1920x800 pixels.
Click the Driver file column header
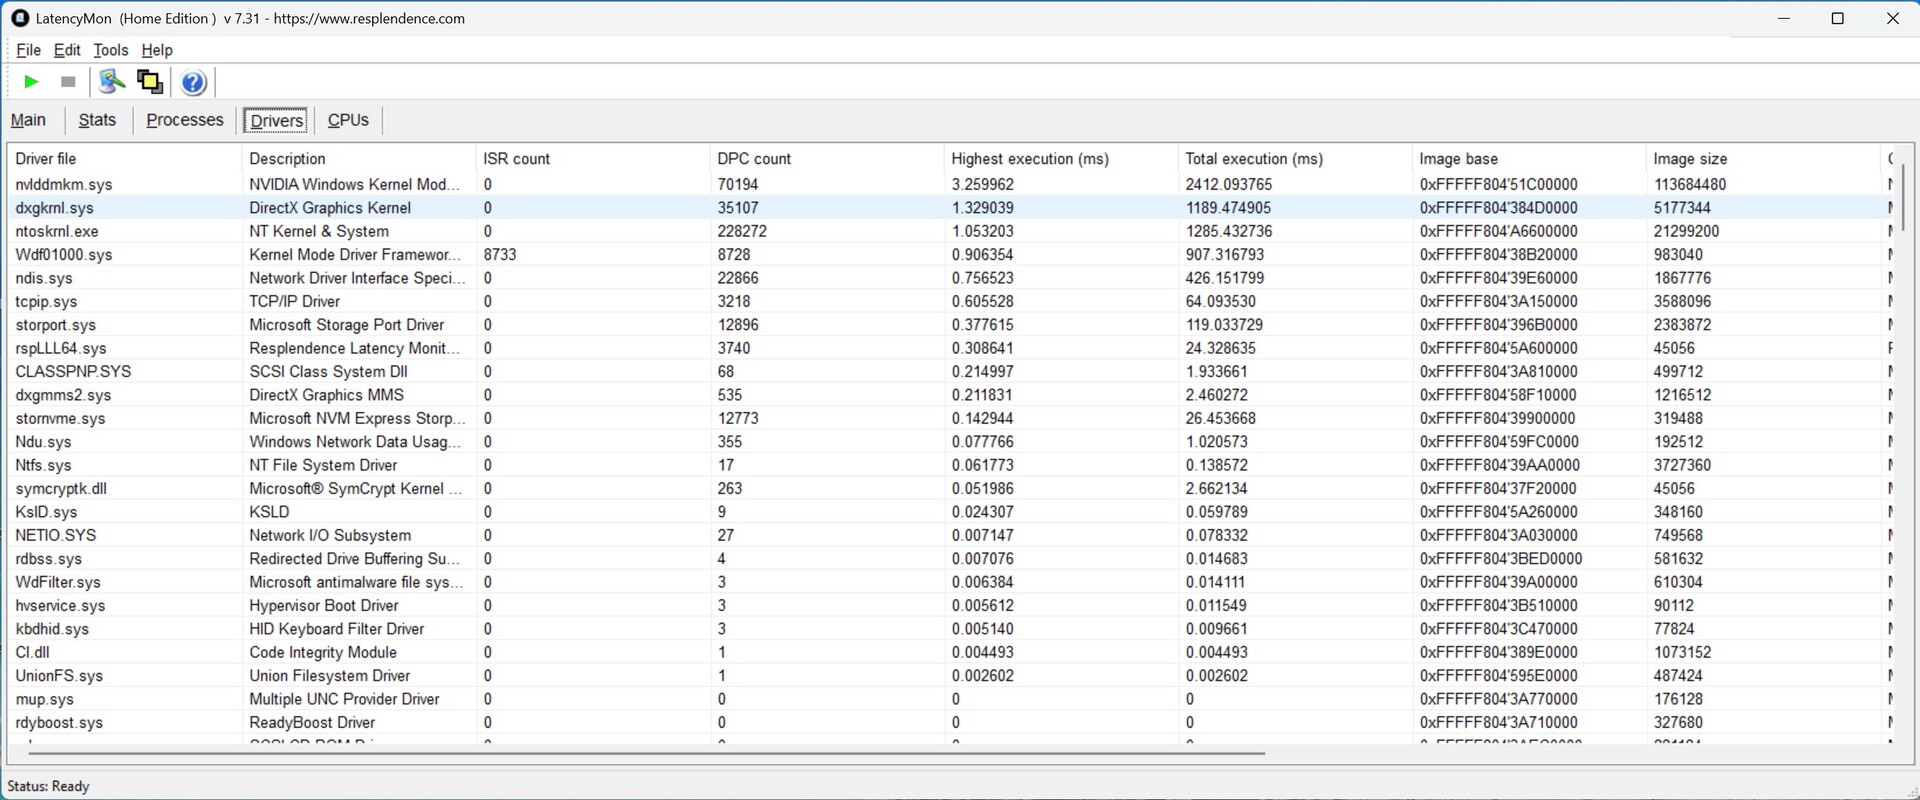46,159
